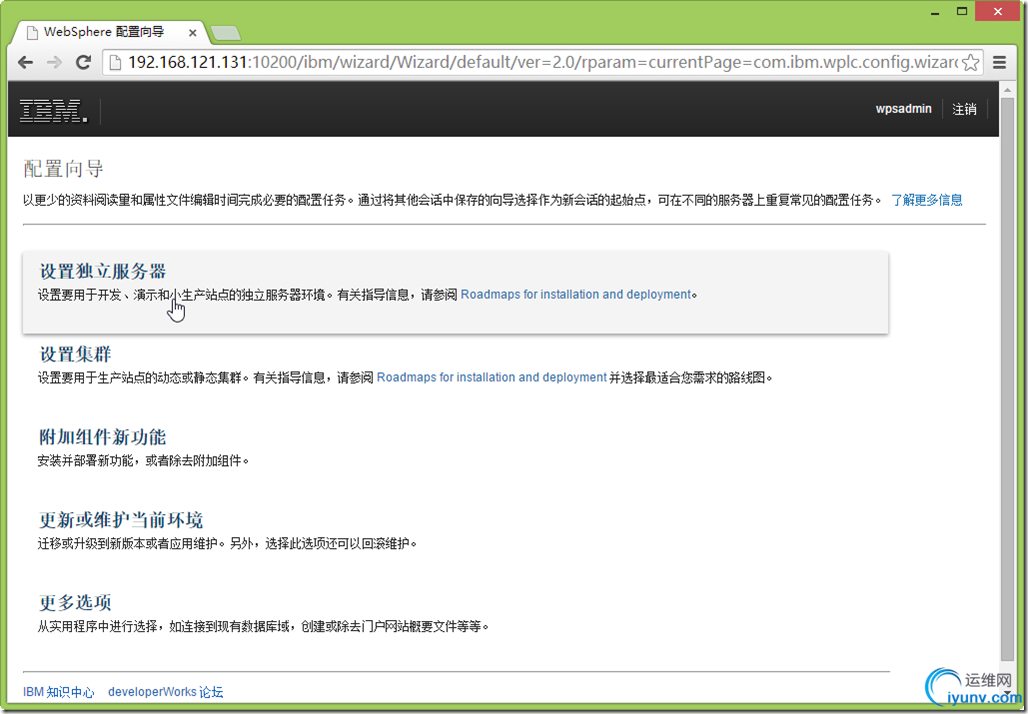1028x714 pixels.
Task: Reload the page with the refresh icon
Action: (x=83, y=62)
